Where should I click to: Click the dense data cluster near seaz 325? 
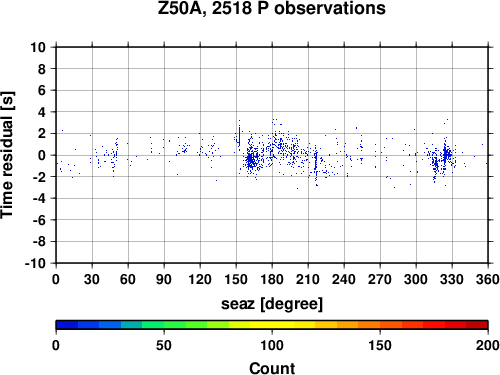pos(446,155)
